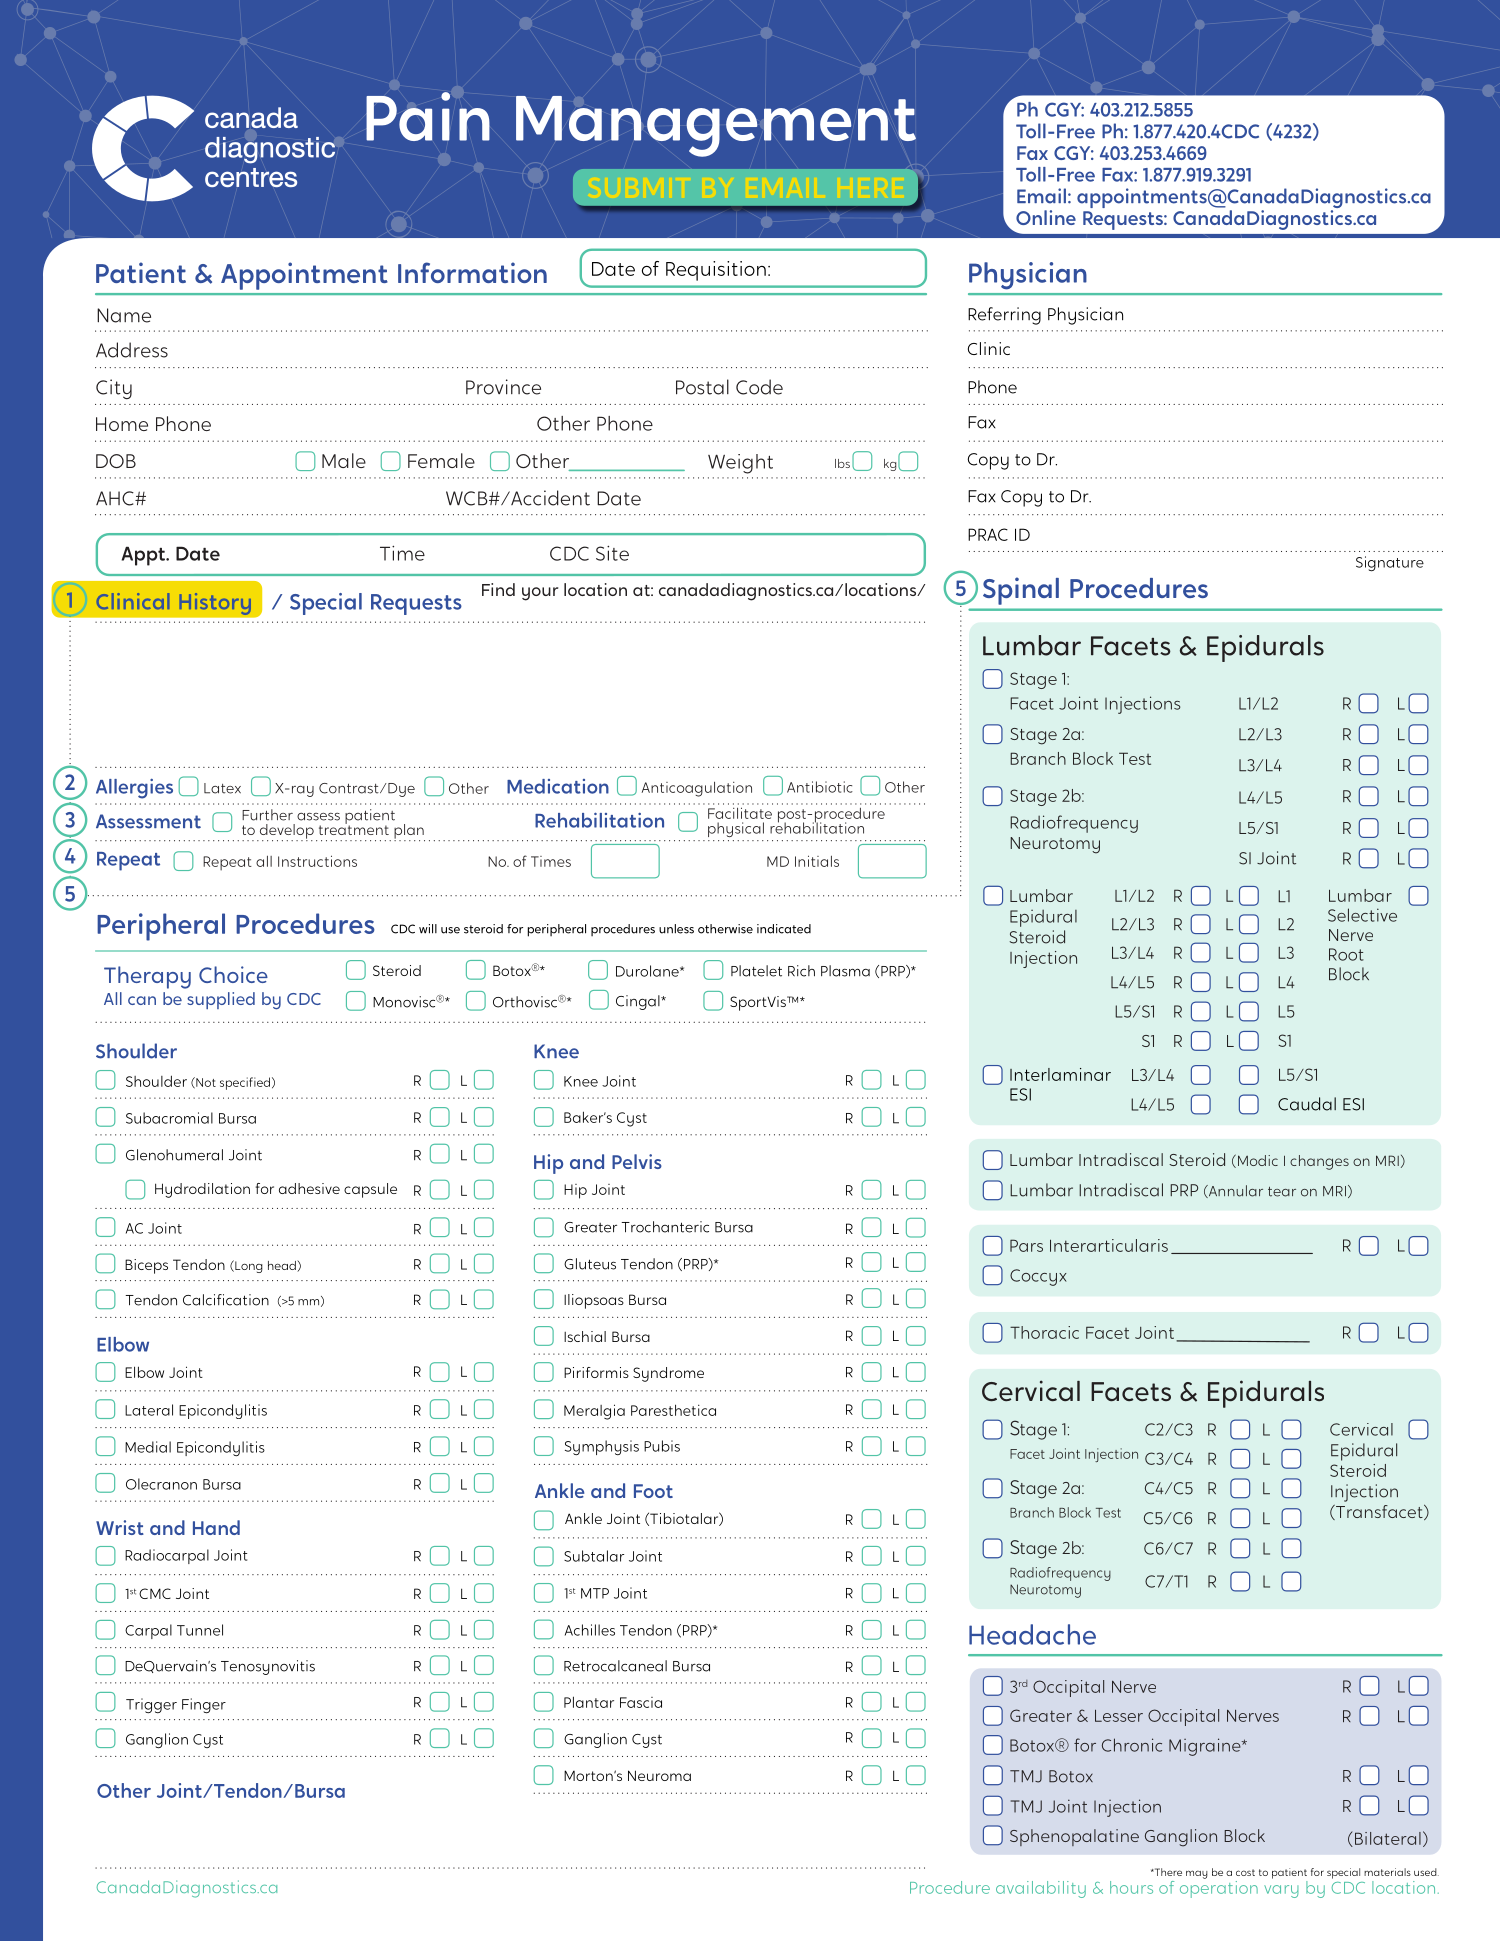Check Botox for Chronic Migraine box
The height and width of the screenshot is (1941, 1500).
click(x=992, y=1745)
